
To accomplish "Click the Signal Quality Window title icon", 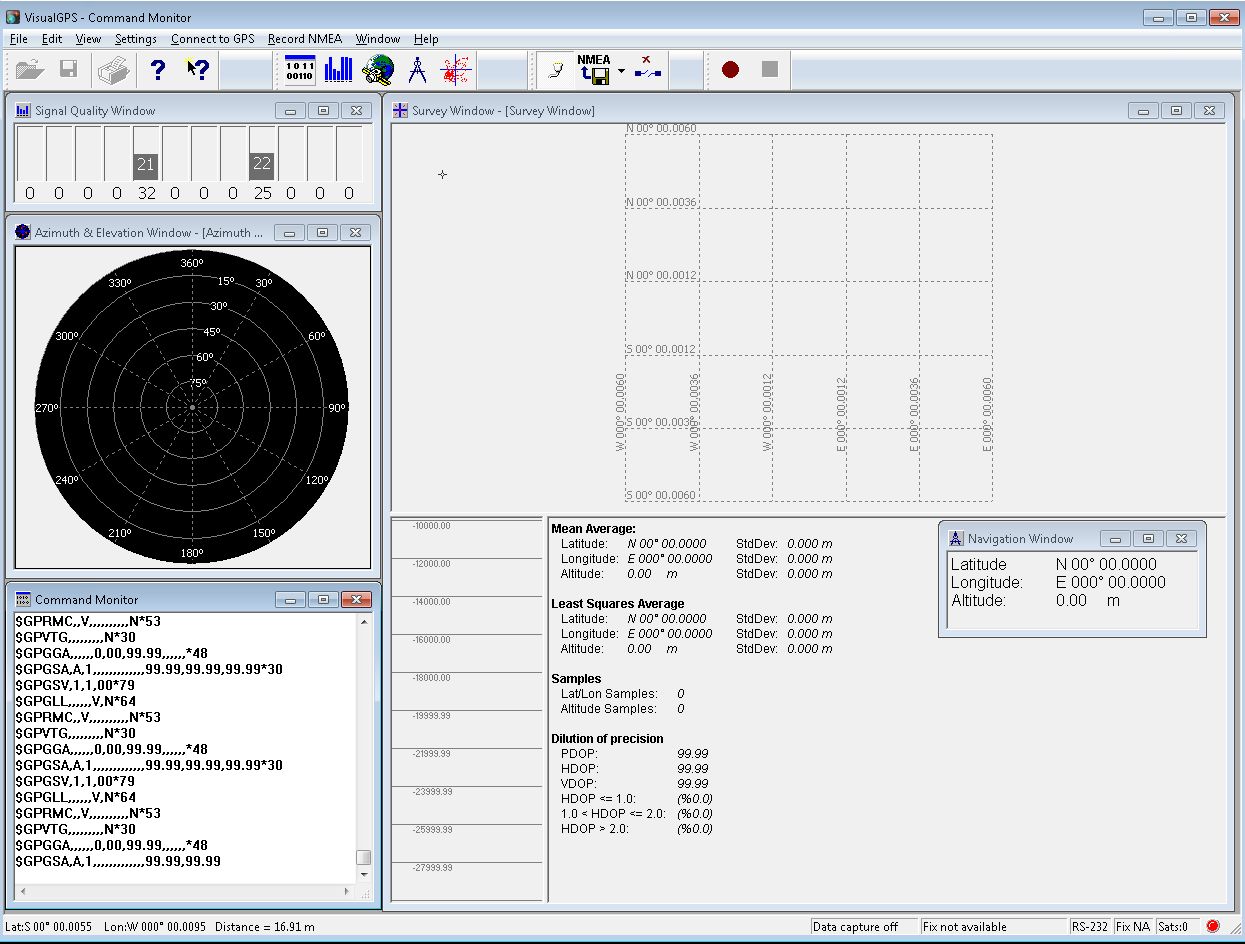I will pos(23,110).
